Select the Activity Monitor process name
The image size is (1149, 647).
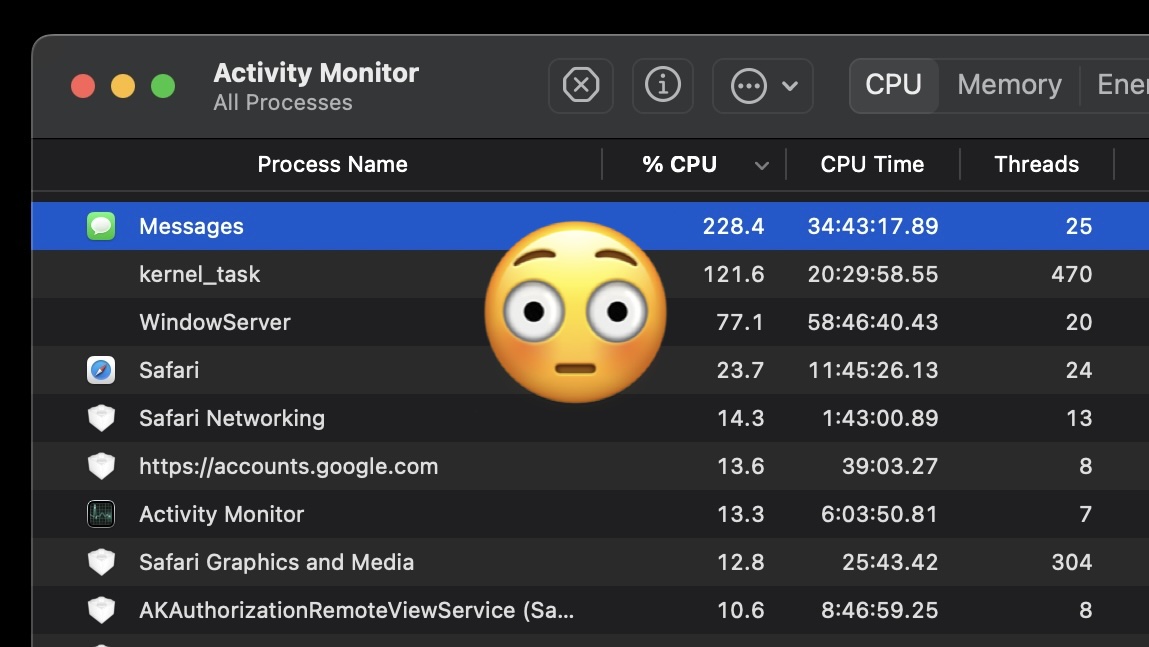(x=221, y=514)
